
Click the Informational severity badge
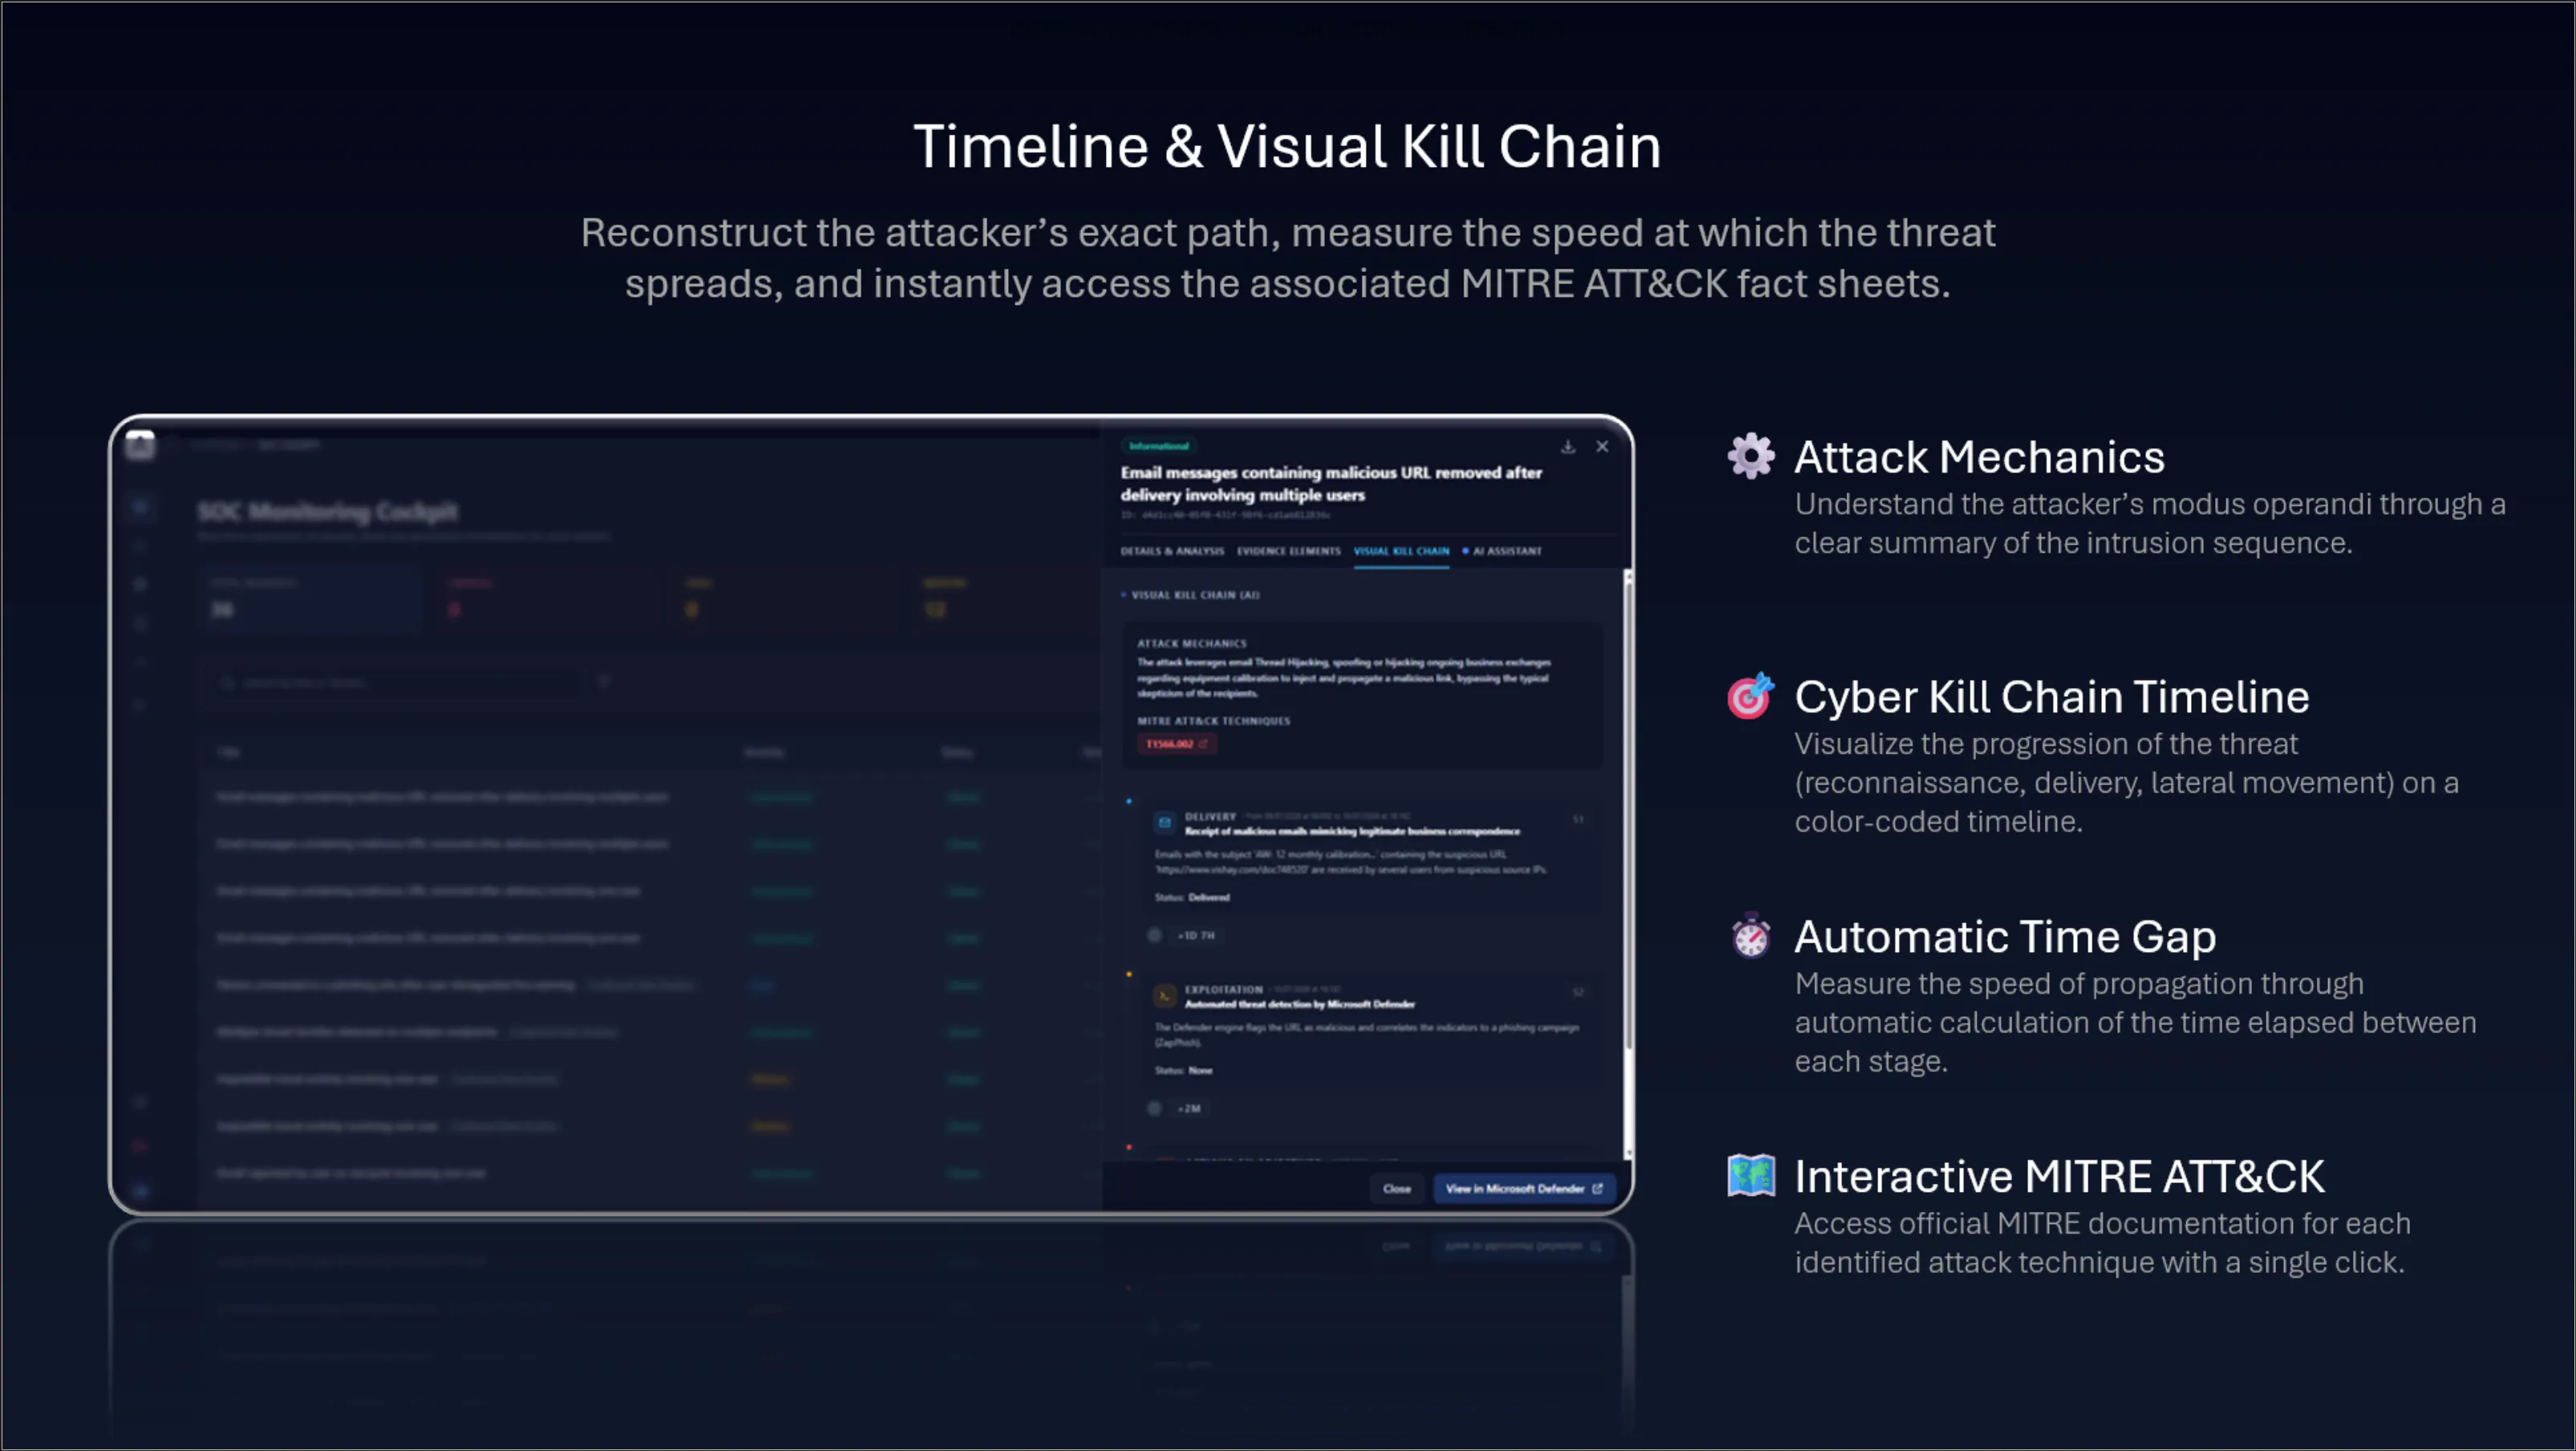1159,446
